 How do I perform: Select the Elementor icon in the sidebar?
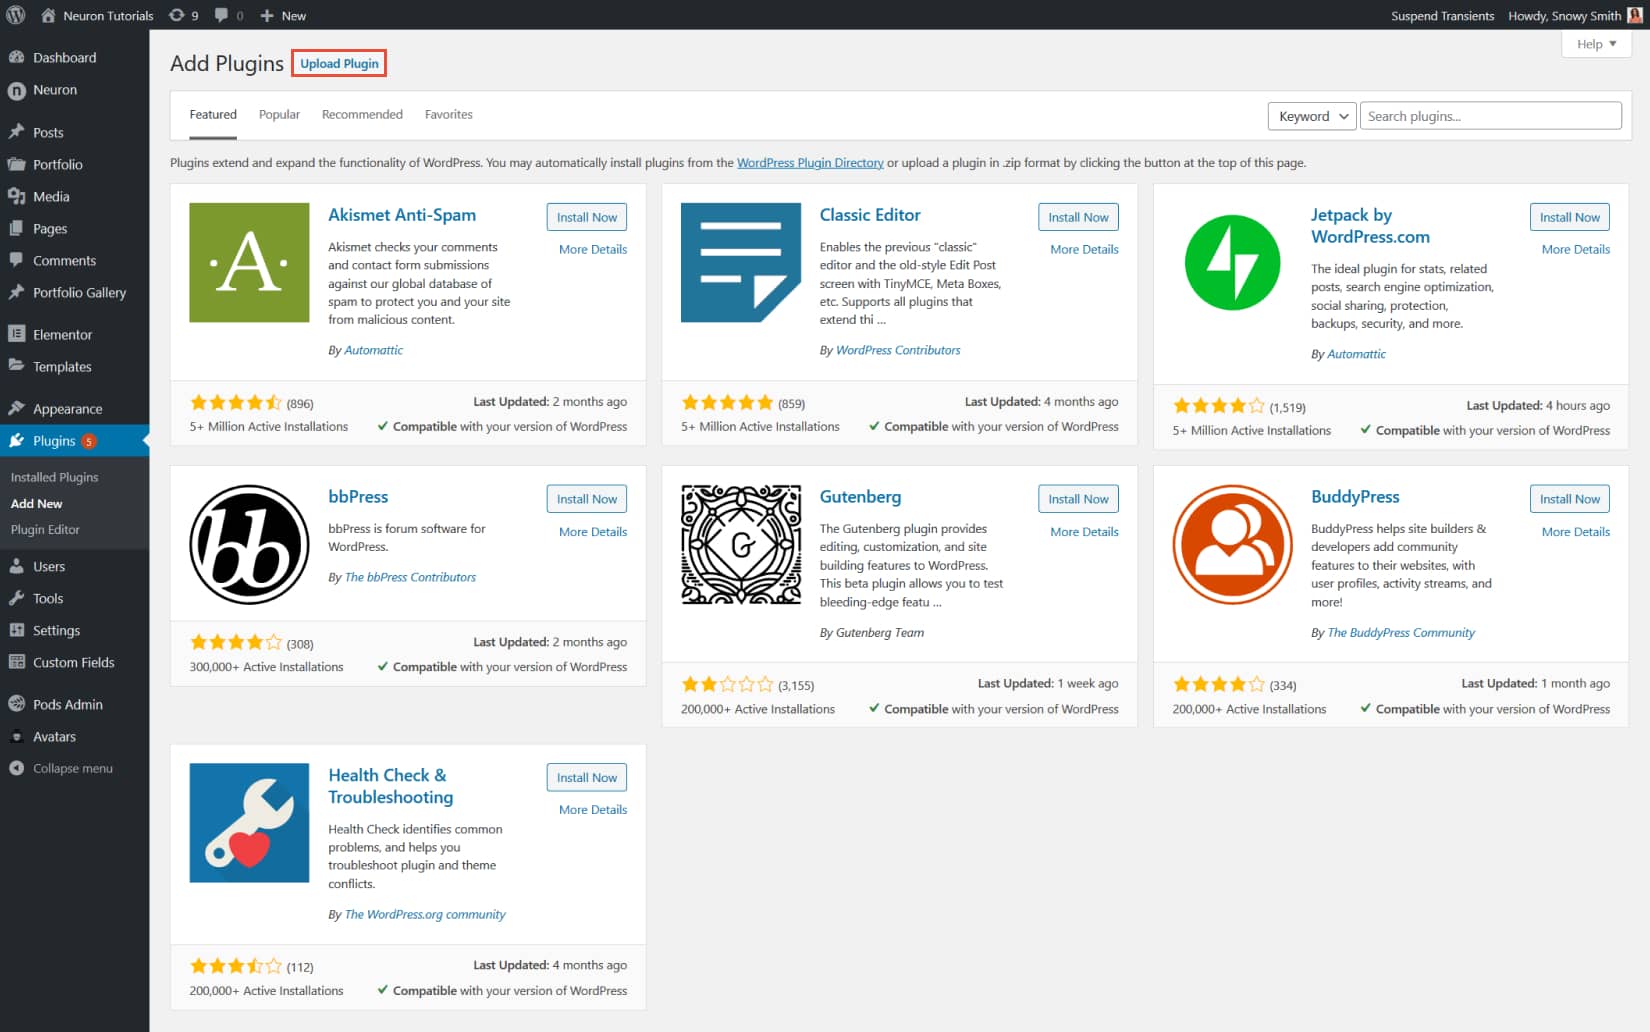(18, 333)
